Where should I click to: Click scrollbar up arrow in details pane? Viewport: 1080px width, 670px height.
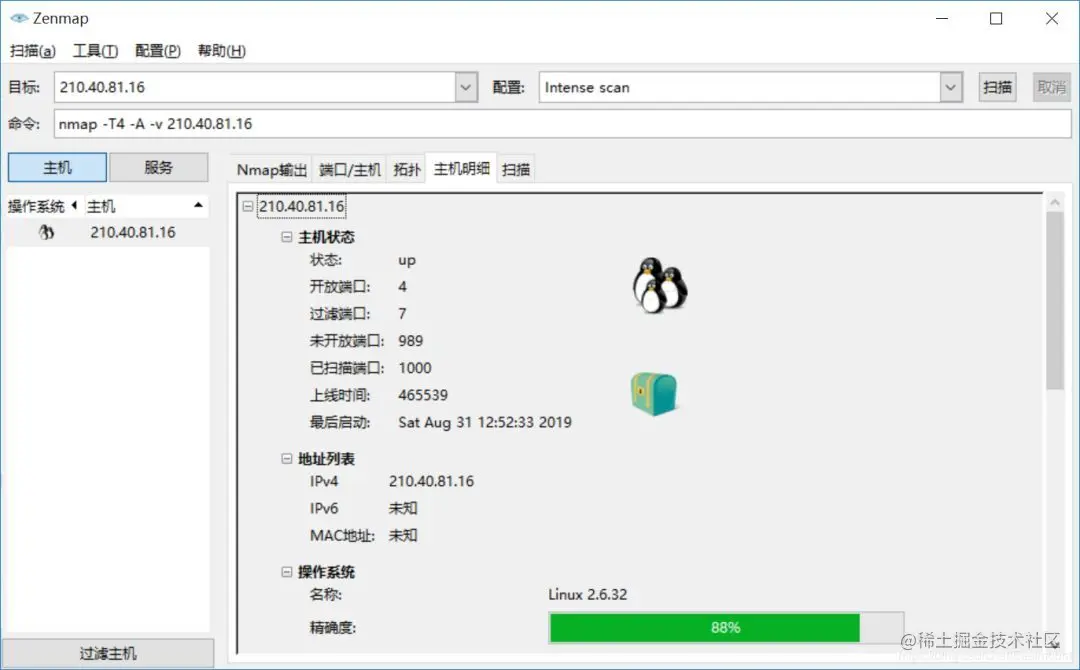pos(1055,202)
